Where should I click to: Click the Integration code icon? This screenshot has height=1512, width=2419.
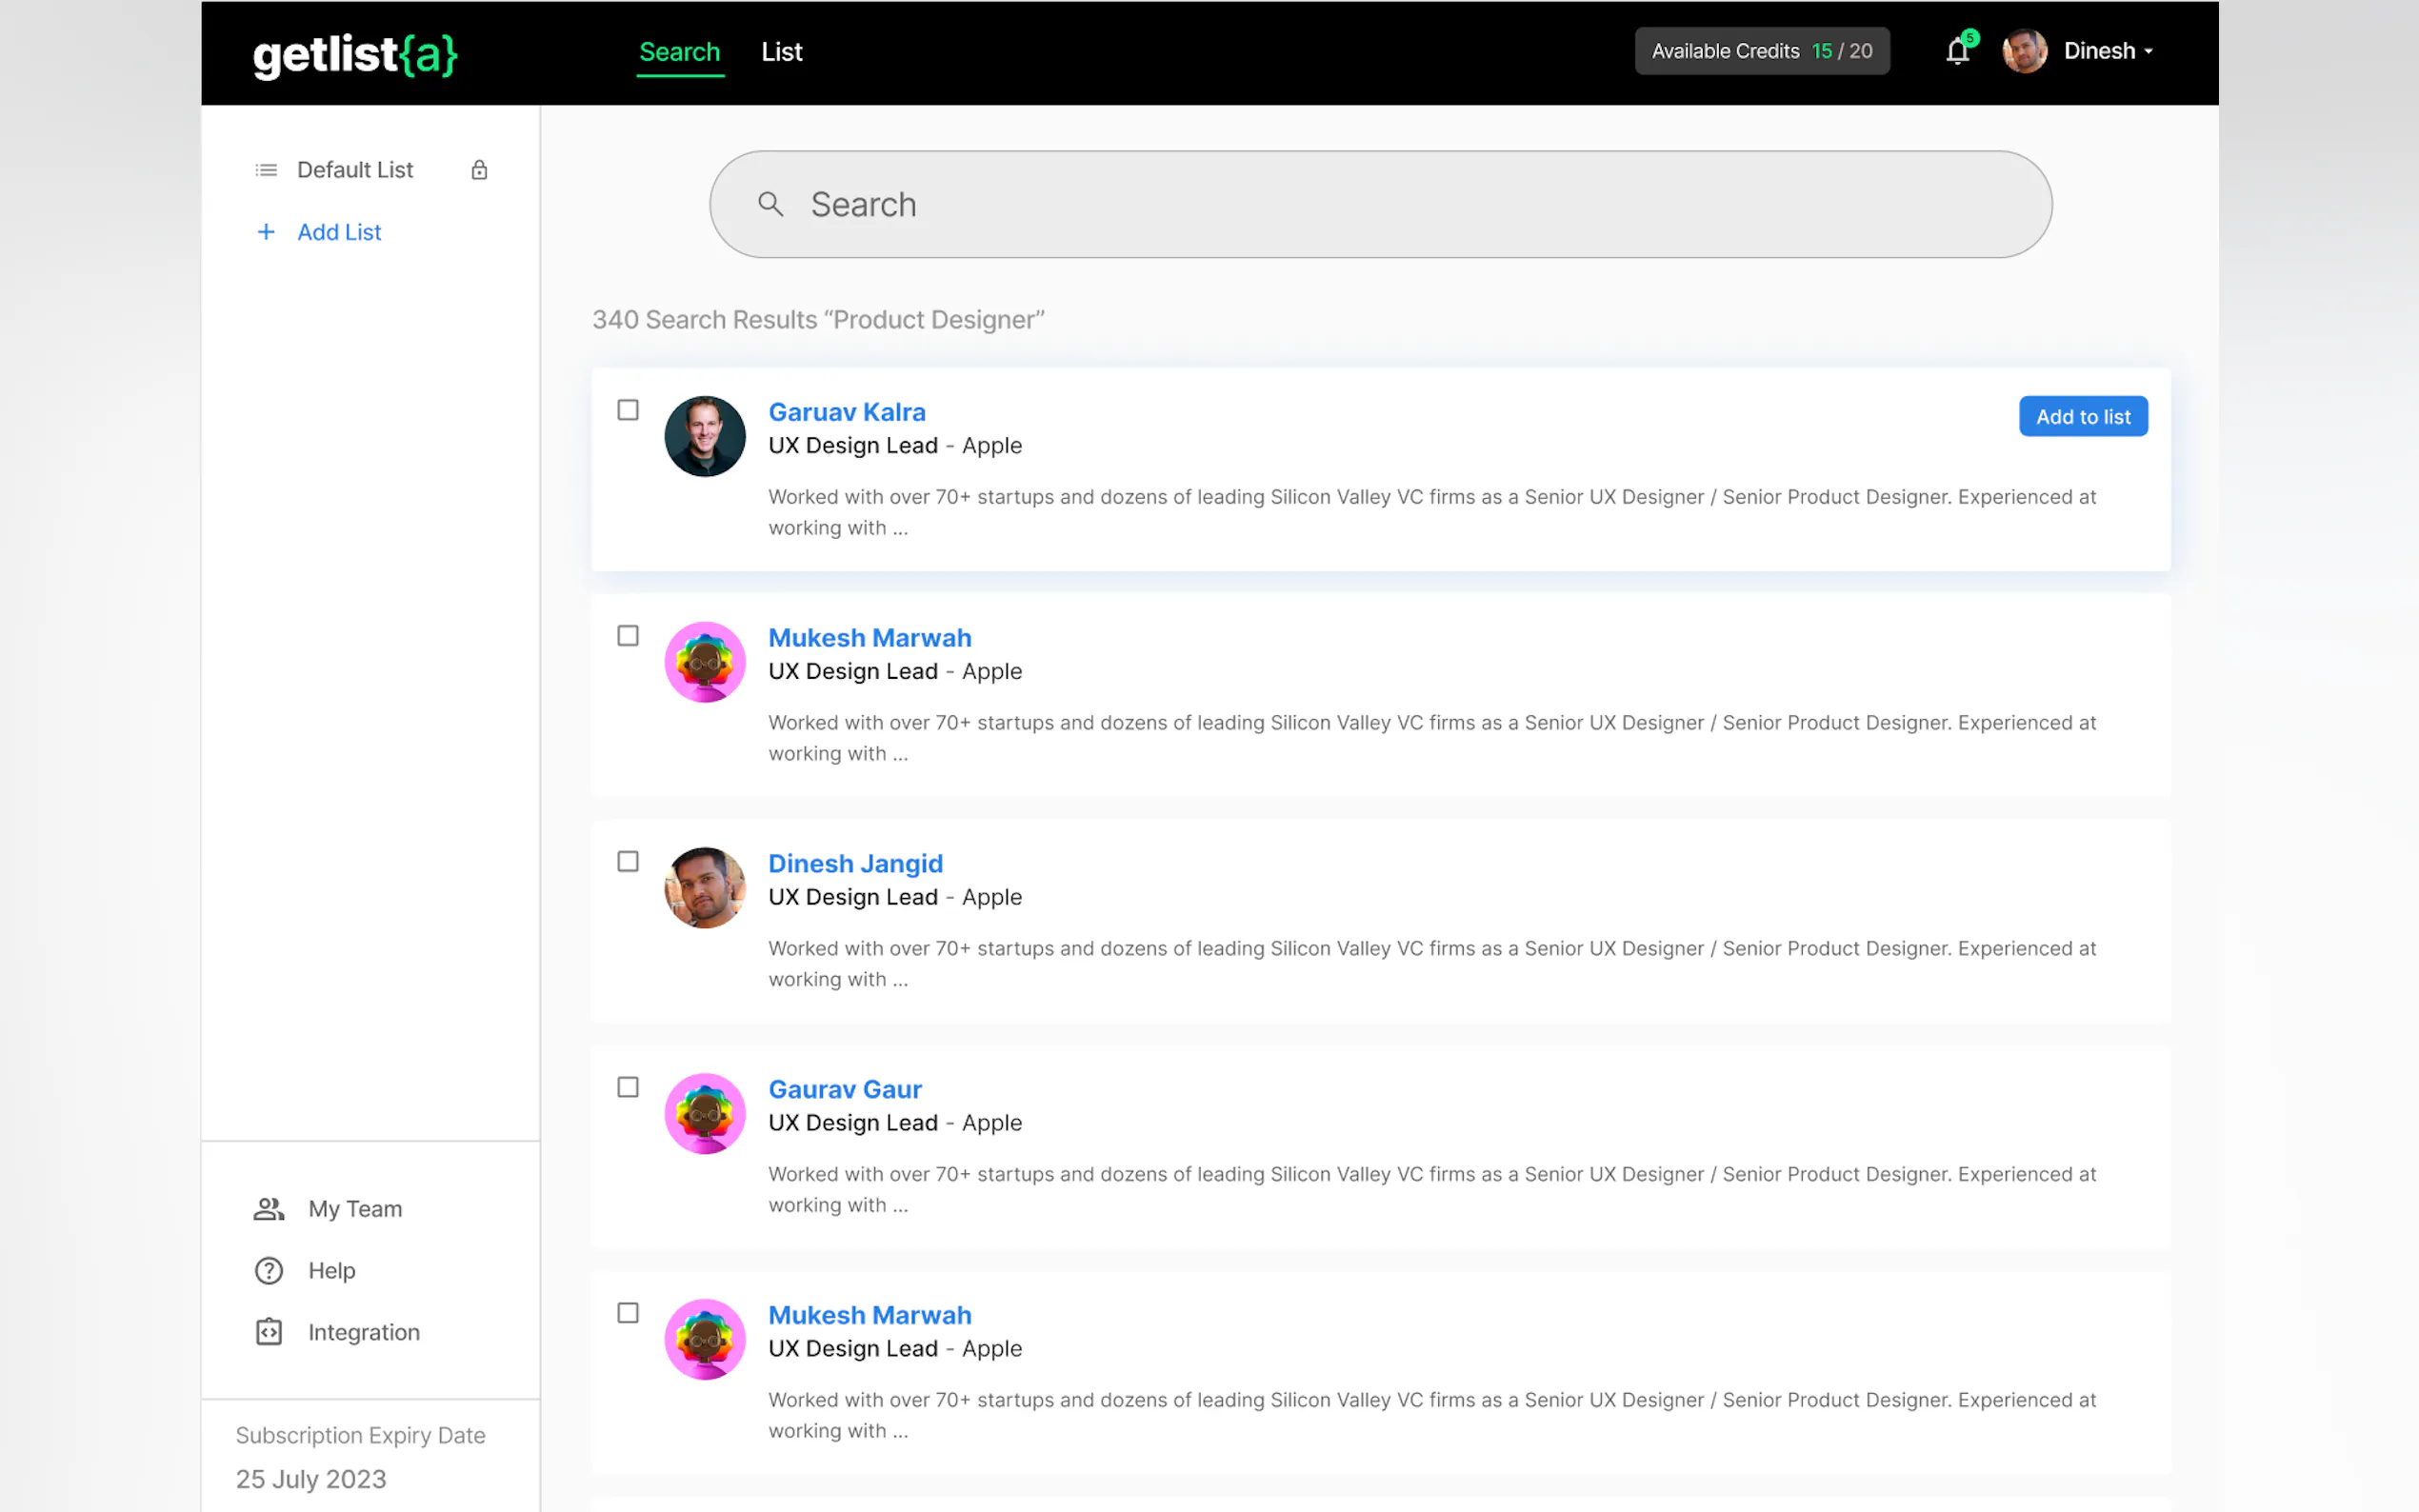click(x=268, y=1332)
